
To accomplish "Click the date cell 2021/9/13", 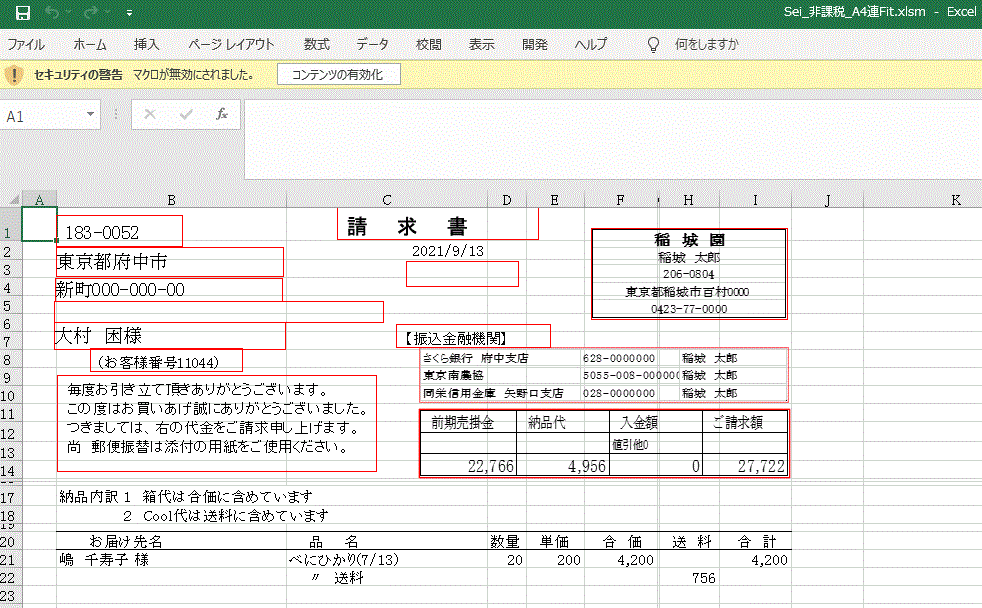I will pos(448,251).
